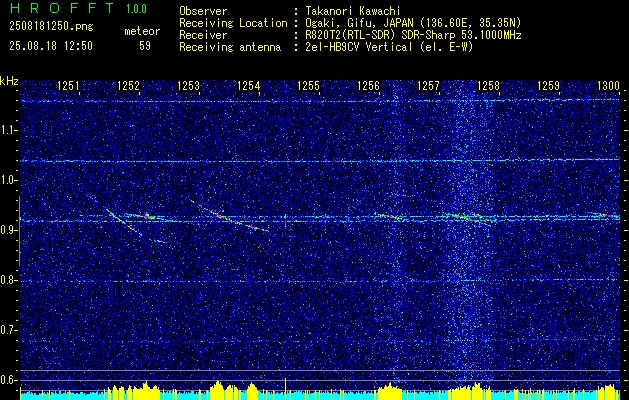Click the 0.8 kHz frequency label
This screenshot has width=629, height=400.
(x=7, y=280)
